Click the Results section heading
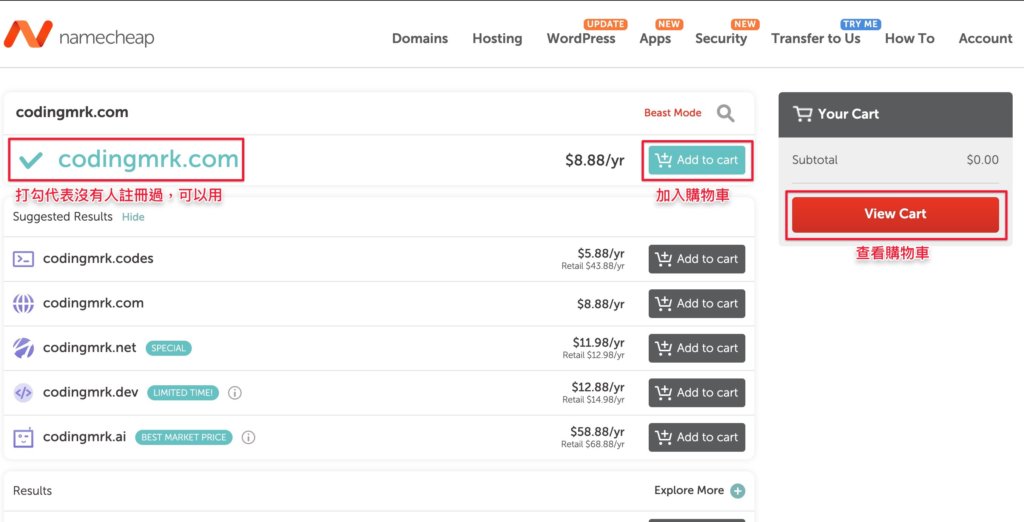 (32, 491)
